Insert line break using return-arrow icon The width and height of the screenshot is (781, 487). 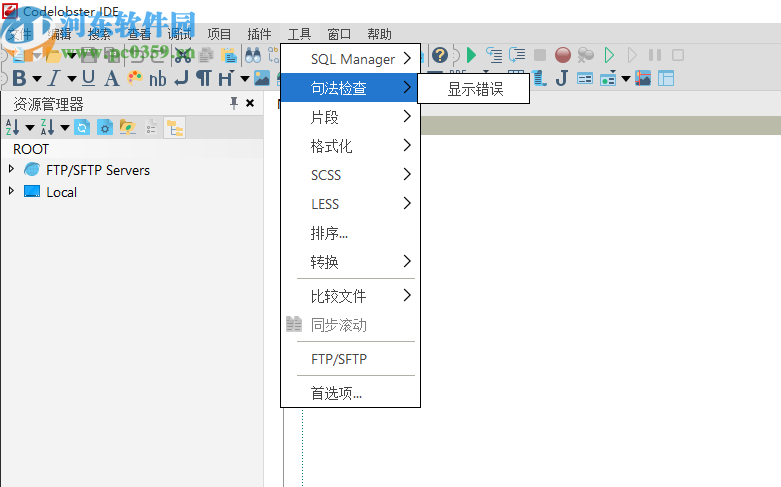pyautogui.click(x=181, y=78)
